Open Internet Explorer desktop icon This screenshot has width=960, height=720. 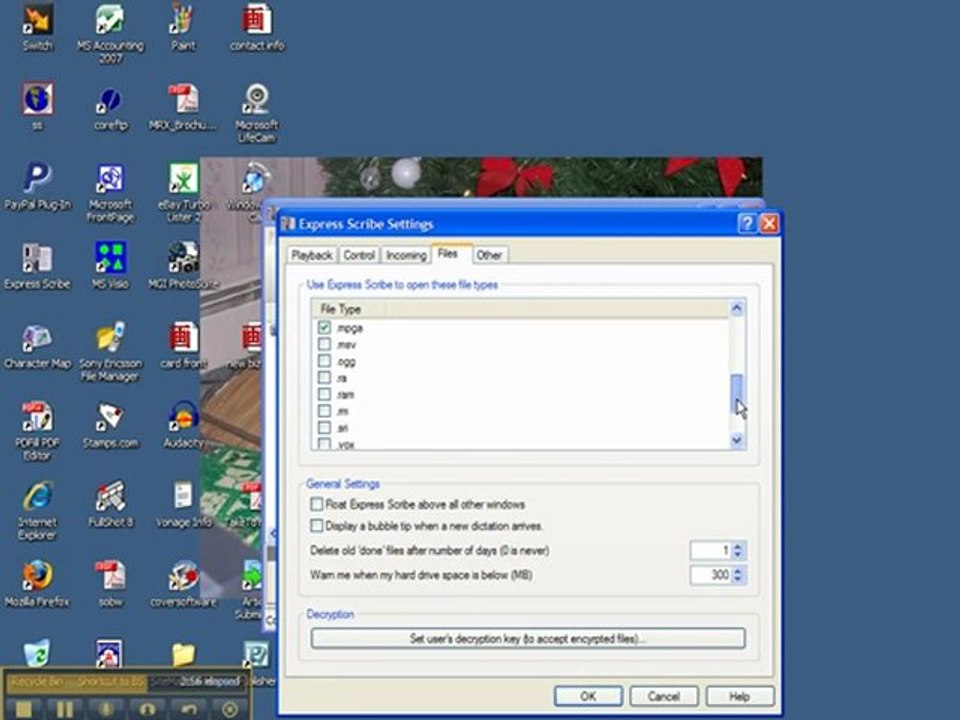[37, 510]
